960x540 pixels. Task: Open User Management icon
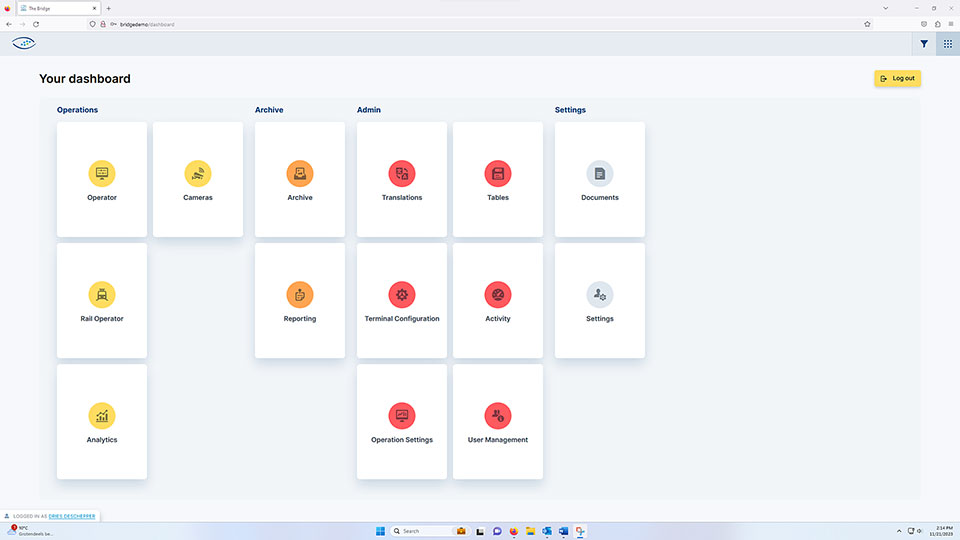[498, 415]
